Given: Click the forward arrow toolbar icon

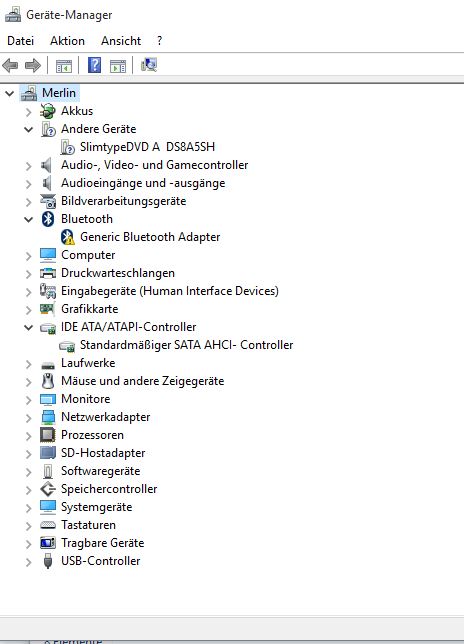Looking at the screenshot, I should [x=33, y=65].
